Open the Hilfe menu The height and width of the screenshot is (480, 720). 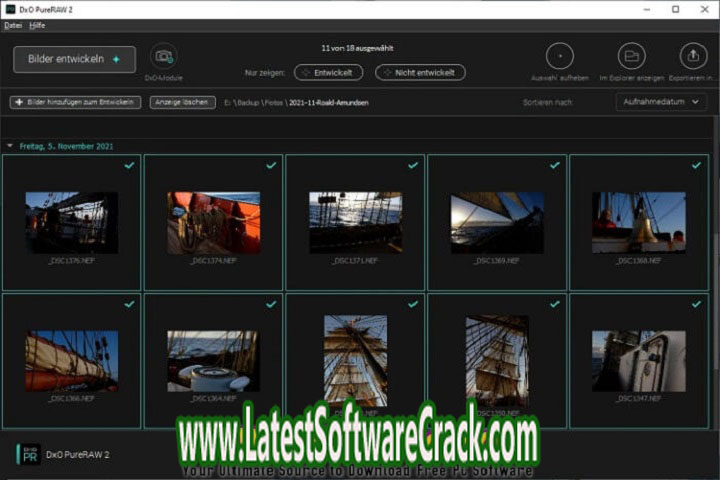pos(37,25)
